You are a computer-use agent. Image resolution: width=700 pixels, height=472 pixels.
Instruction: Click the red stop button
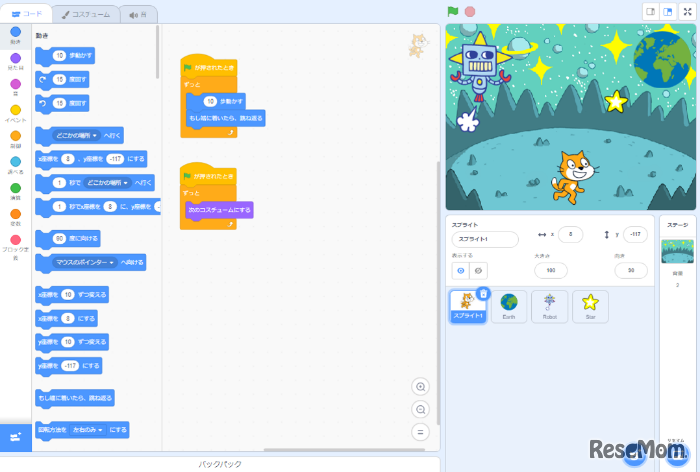470,12
